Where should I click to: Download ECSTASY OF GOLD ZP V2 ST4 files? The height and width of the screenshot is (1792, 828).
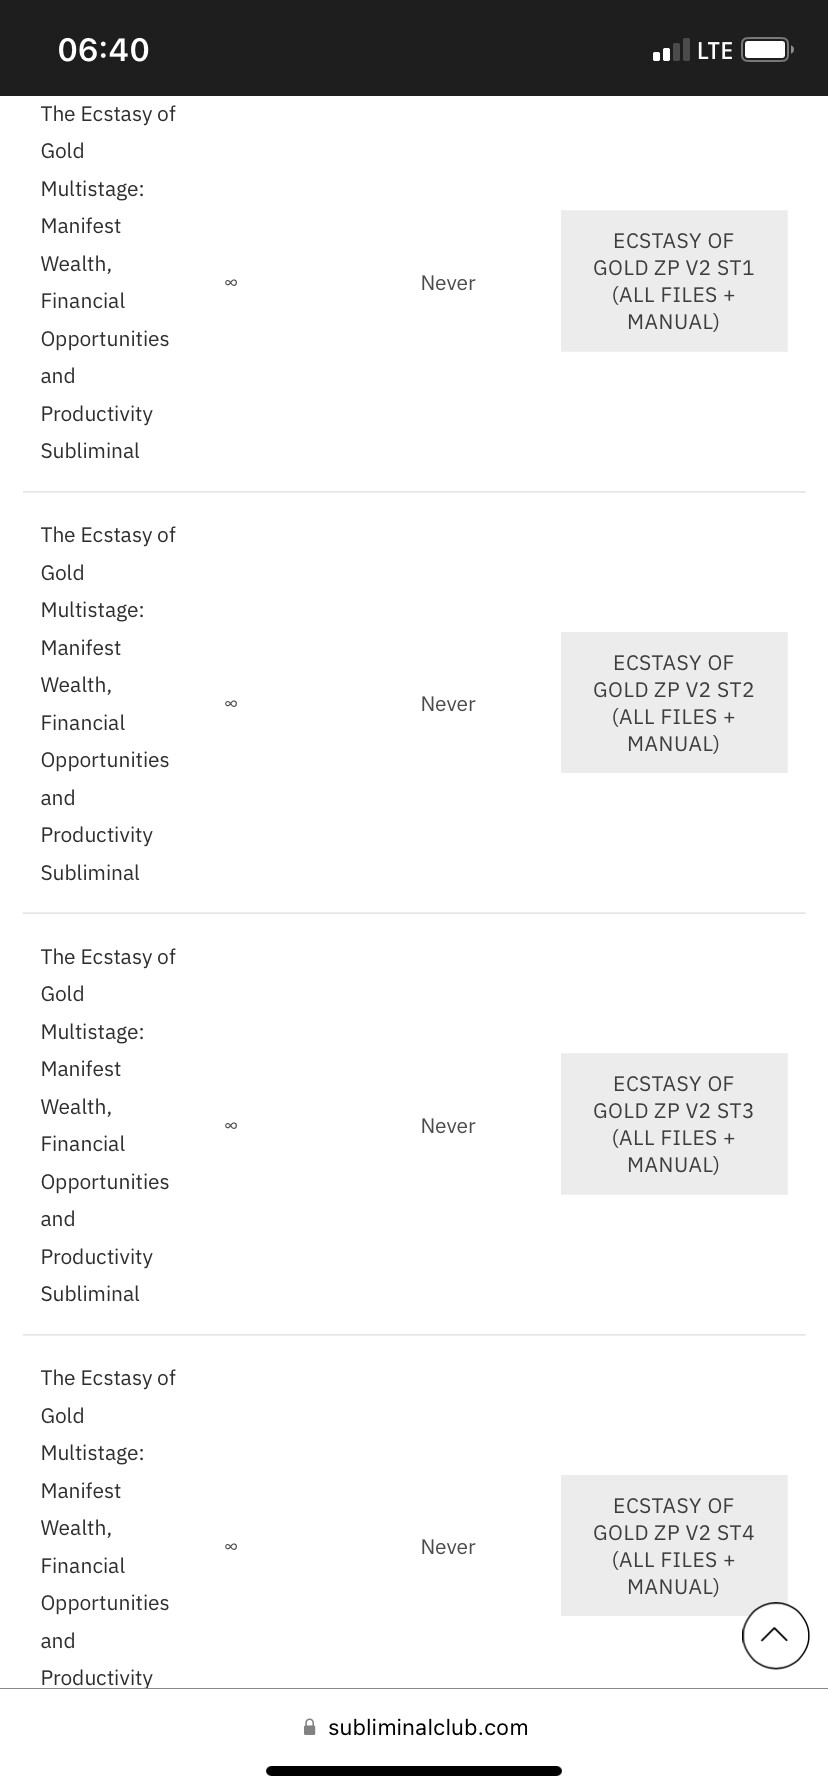click(674, 1545)
